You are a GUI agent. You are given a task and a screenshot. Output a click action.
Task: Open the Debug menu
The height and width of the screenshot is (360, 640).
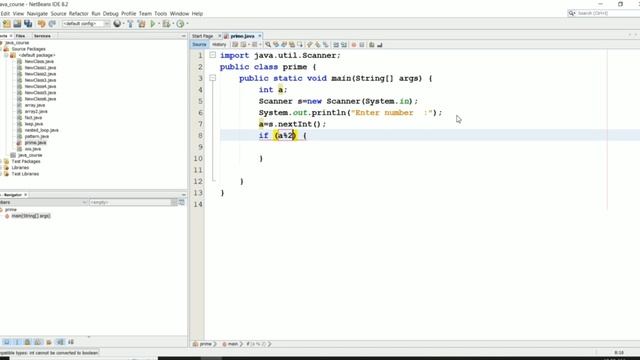coord(110,13)
